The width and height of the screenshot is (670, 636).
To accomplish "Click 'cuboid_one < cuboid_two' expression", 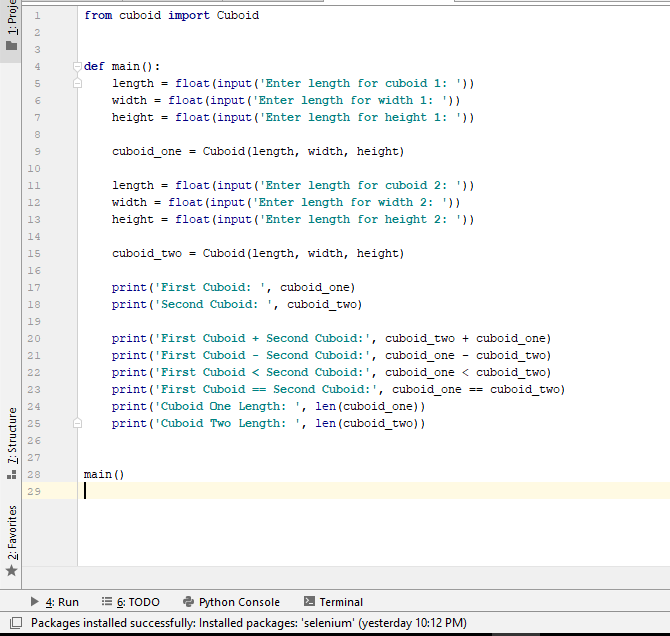I will [x=465, y=373].
